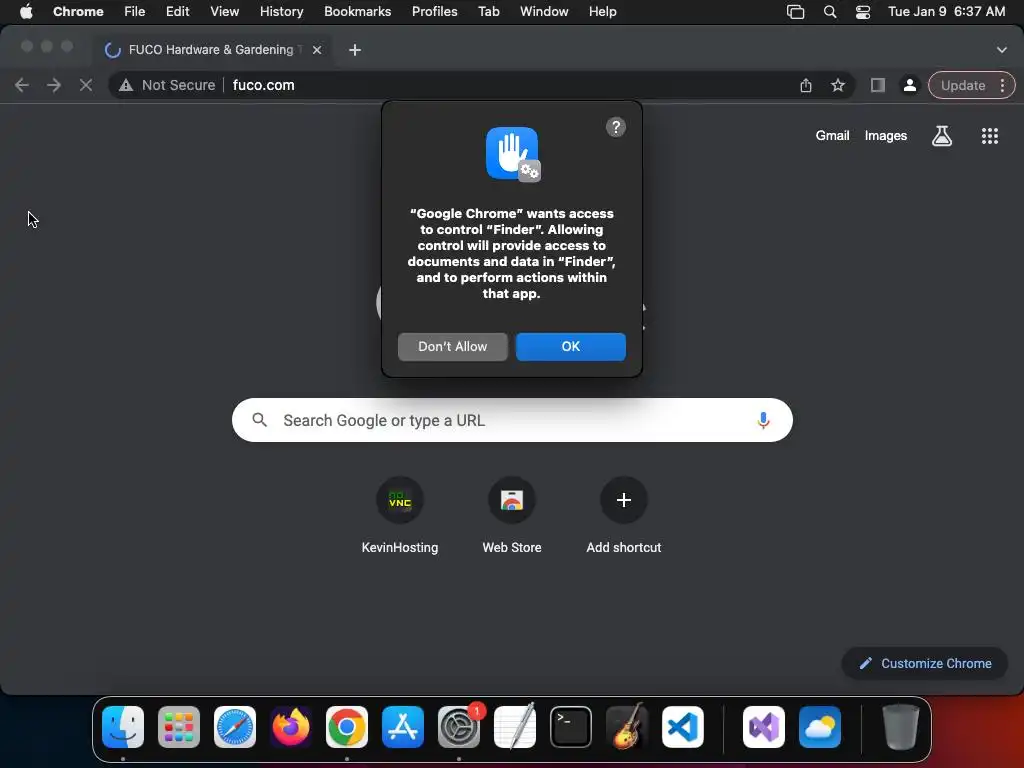
Task: Open the Chrome three-dot menu
Action: (1002, 86)
